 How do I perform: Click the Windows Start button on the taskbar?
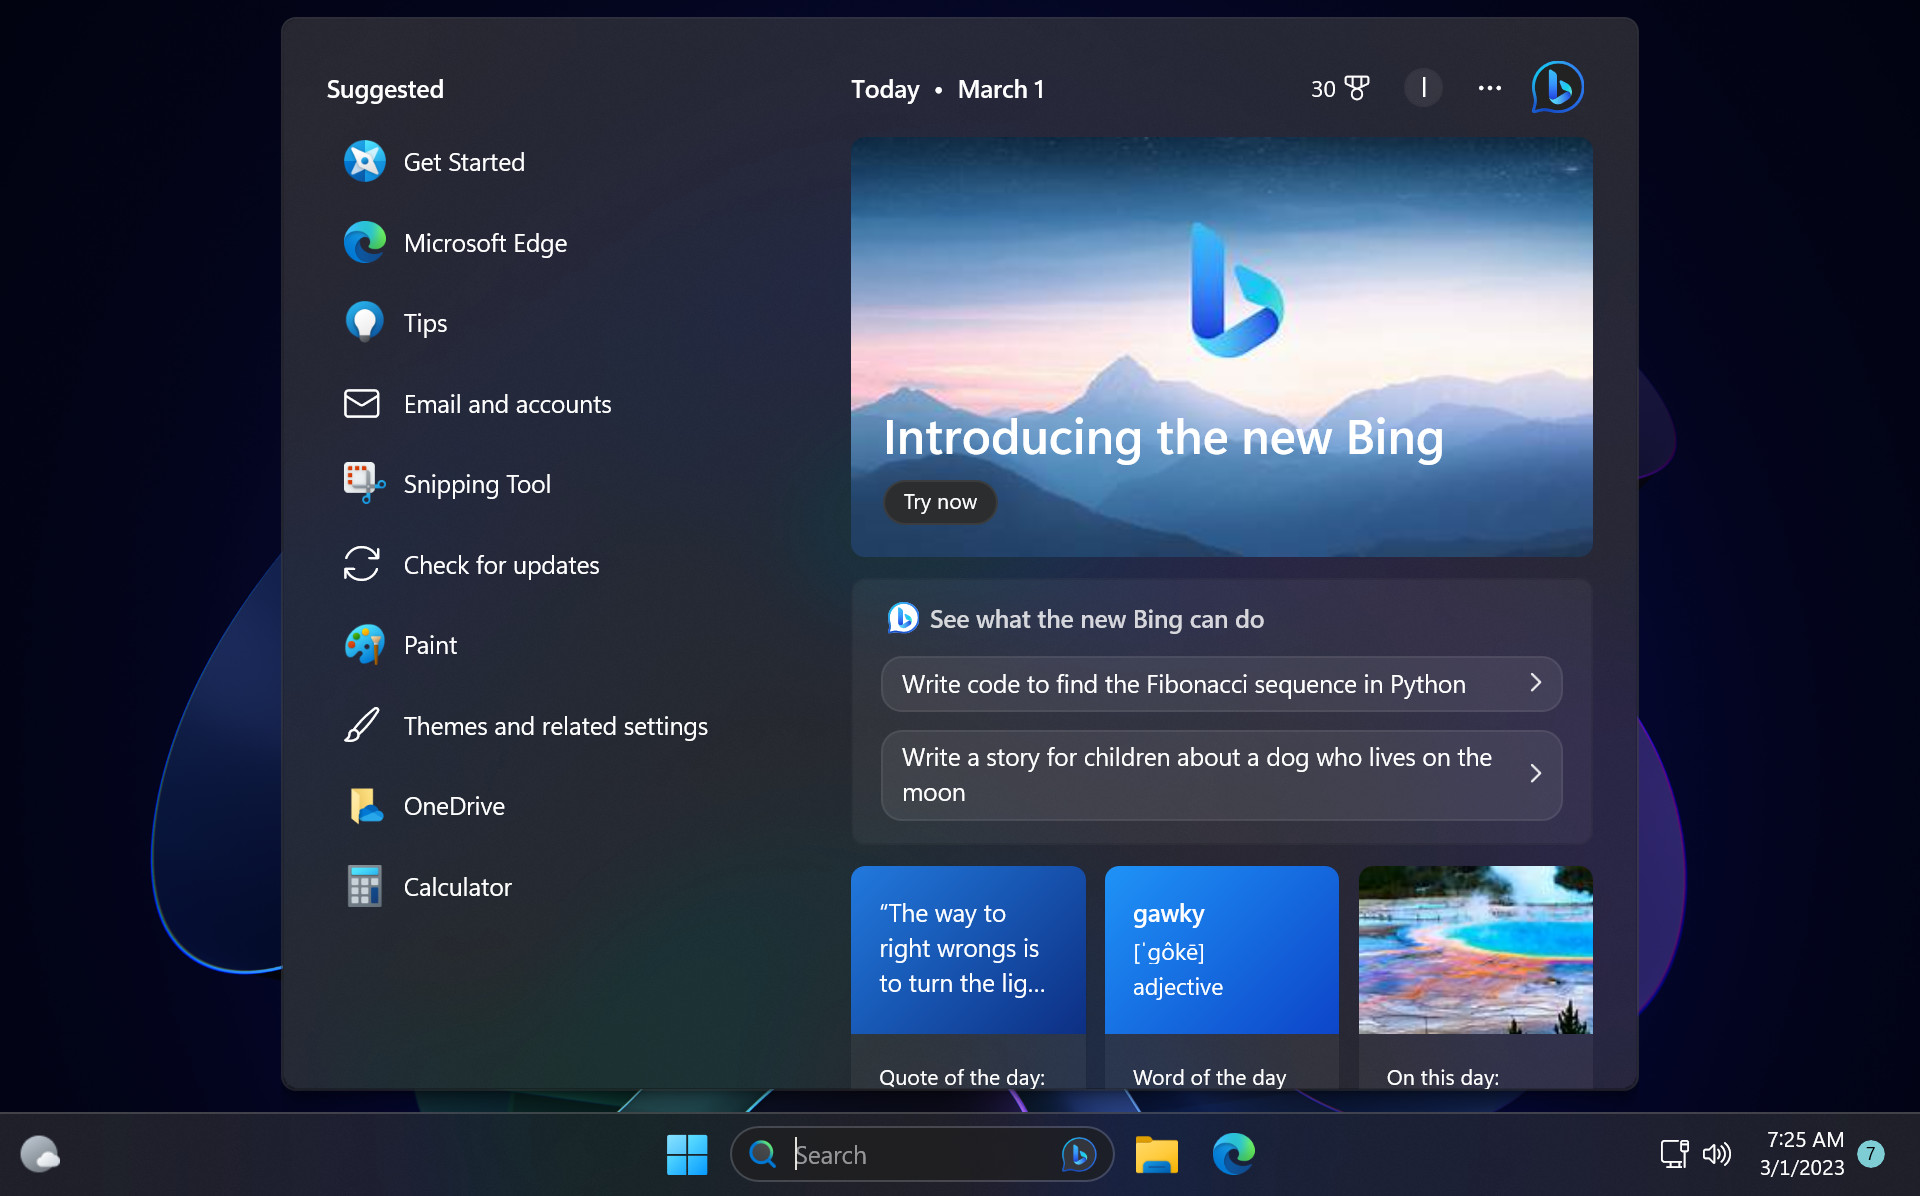pyautogui.click(x=687, y=1155)
